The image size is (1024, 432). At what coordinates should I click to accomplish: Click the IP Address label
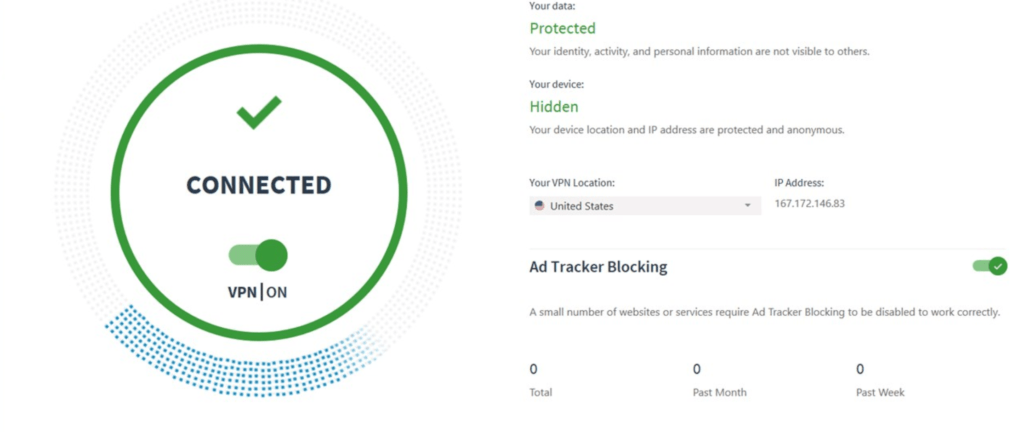click(799, 183)
